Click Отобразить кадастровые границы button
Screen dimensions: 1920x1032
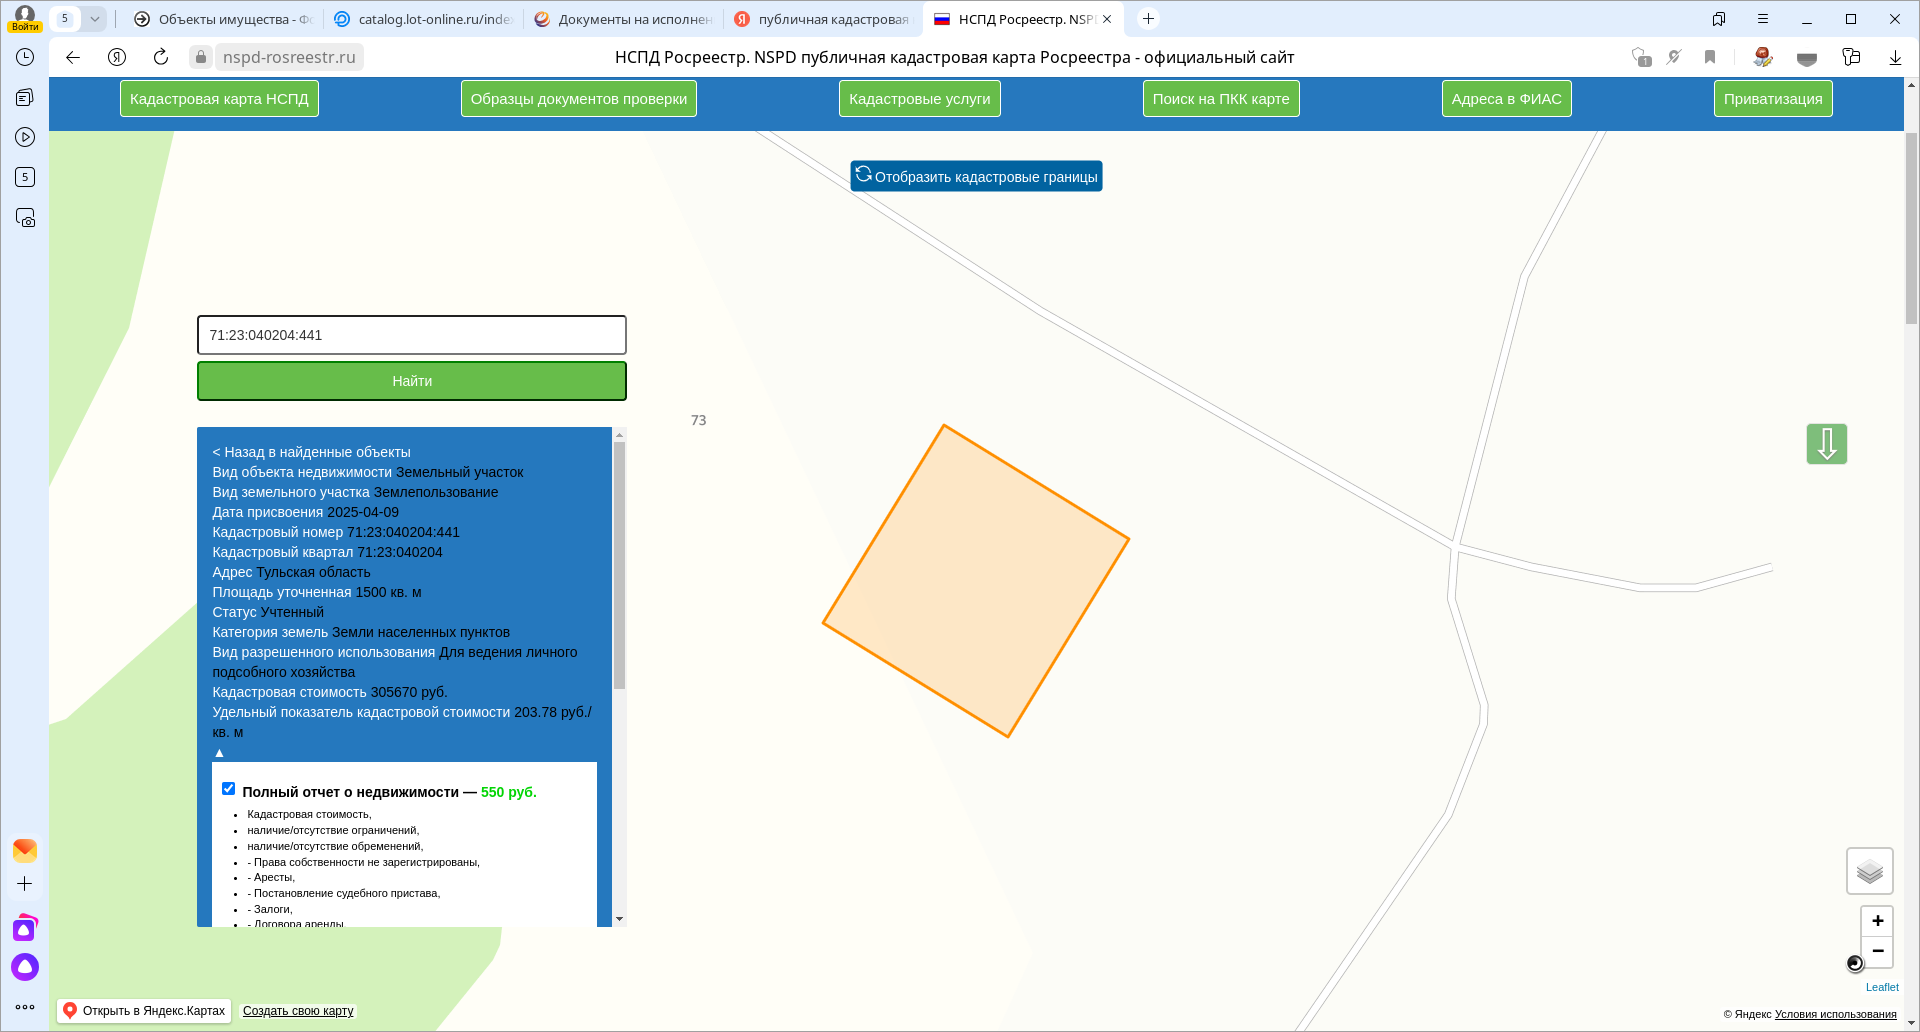[x=976, y=176]
